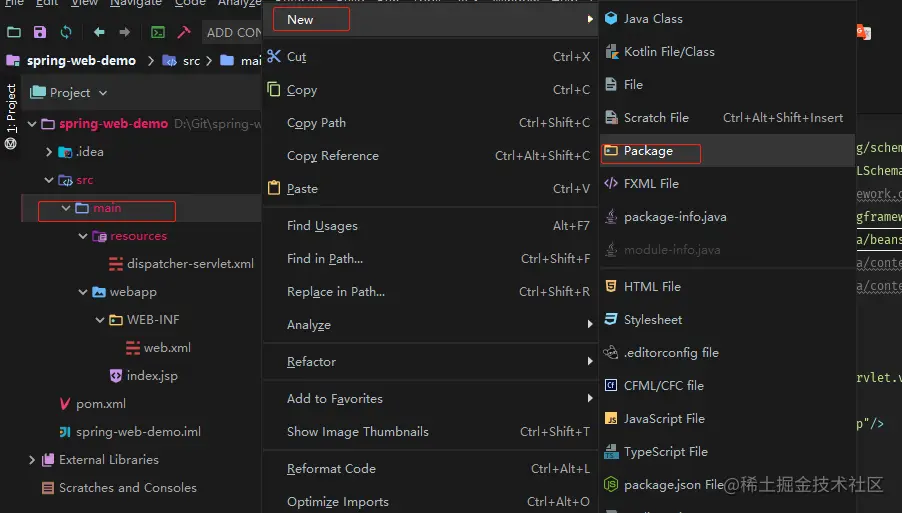Select Replace in Path...
902x513 pixels.
click(430, 292)
